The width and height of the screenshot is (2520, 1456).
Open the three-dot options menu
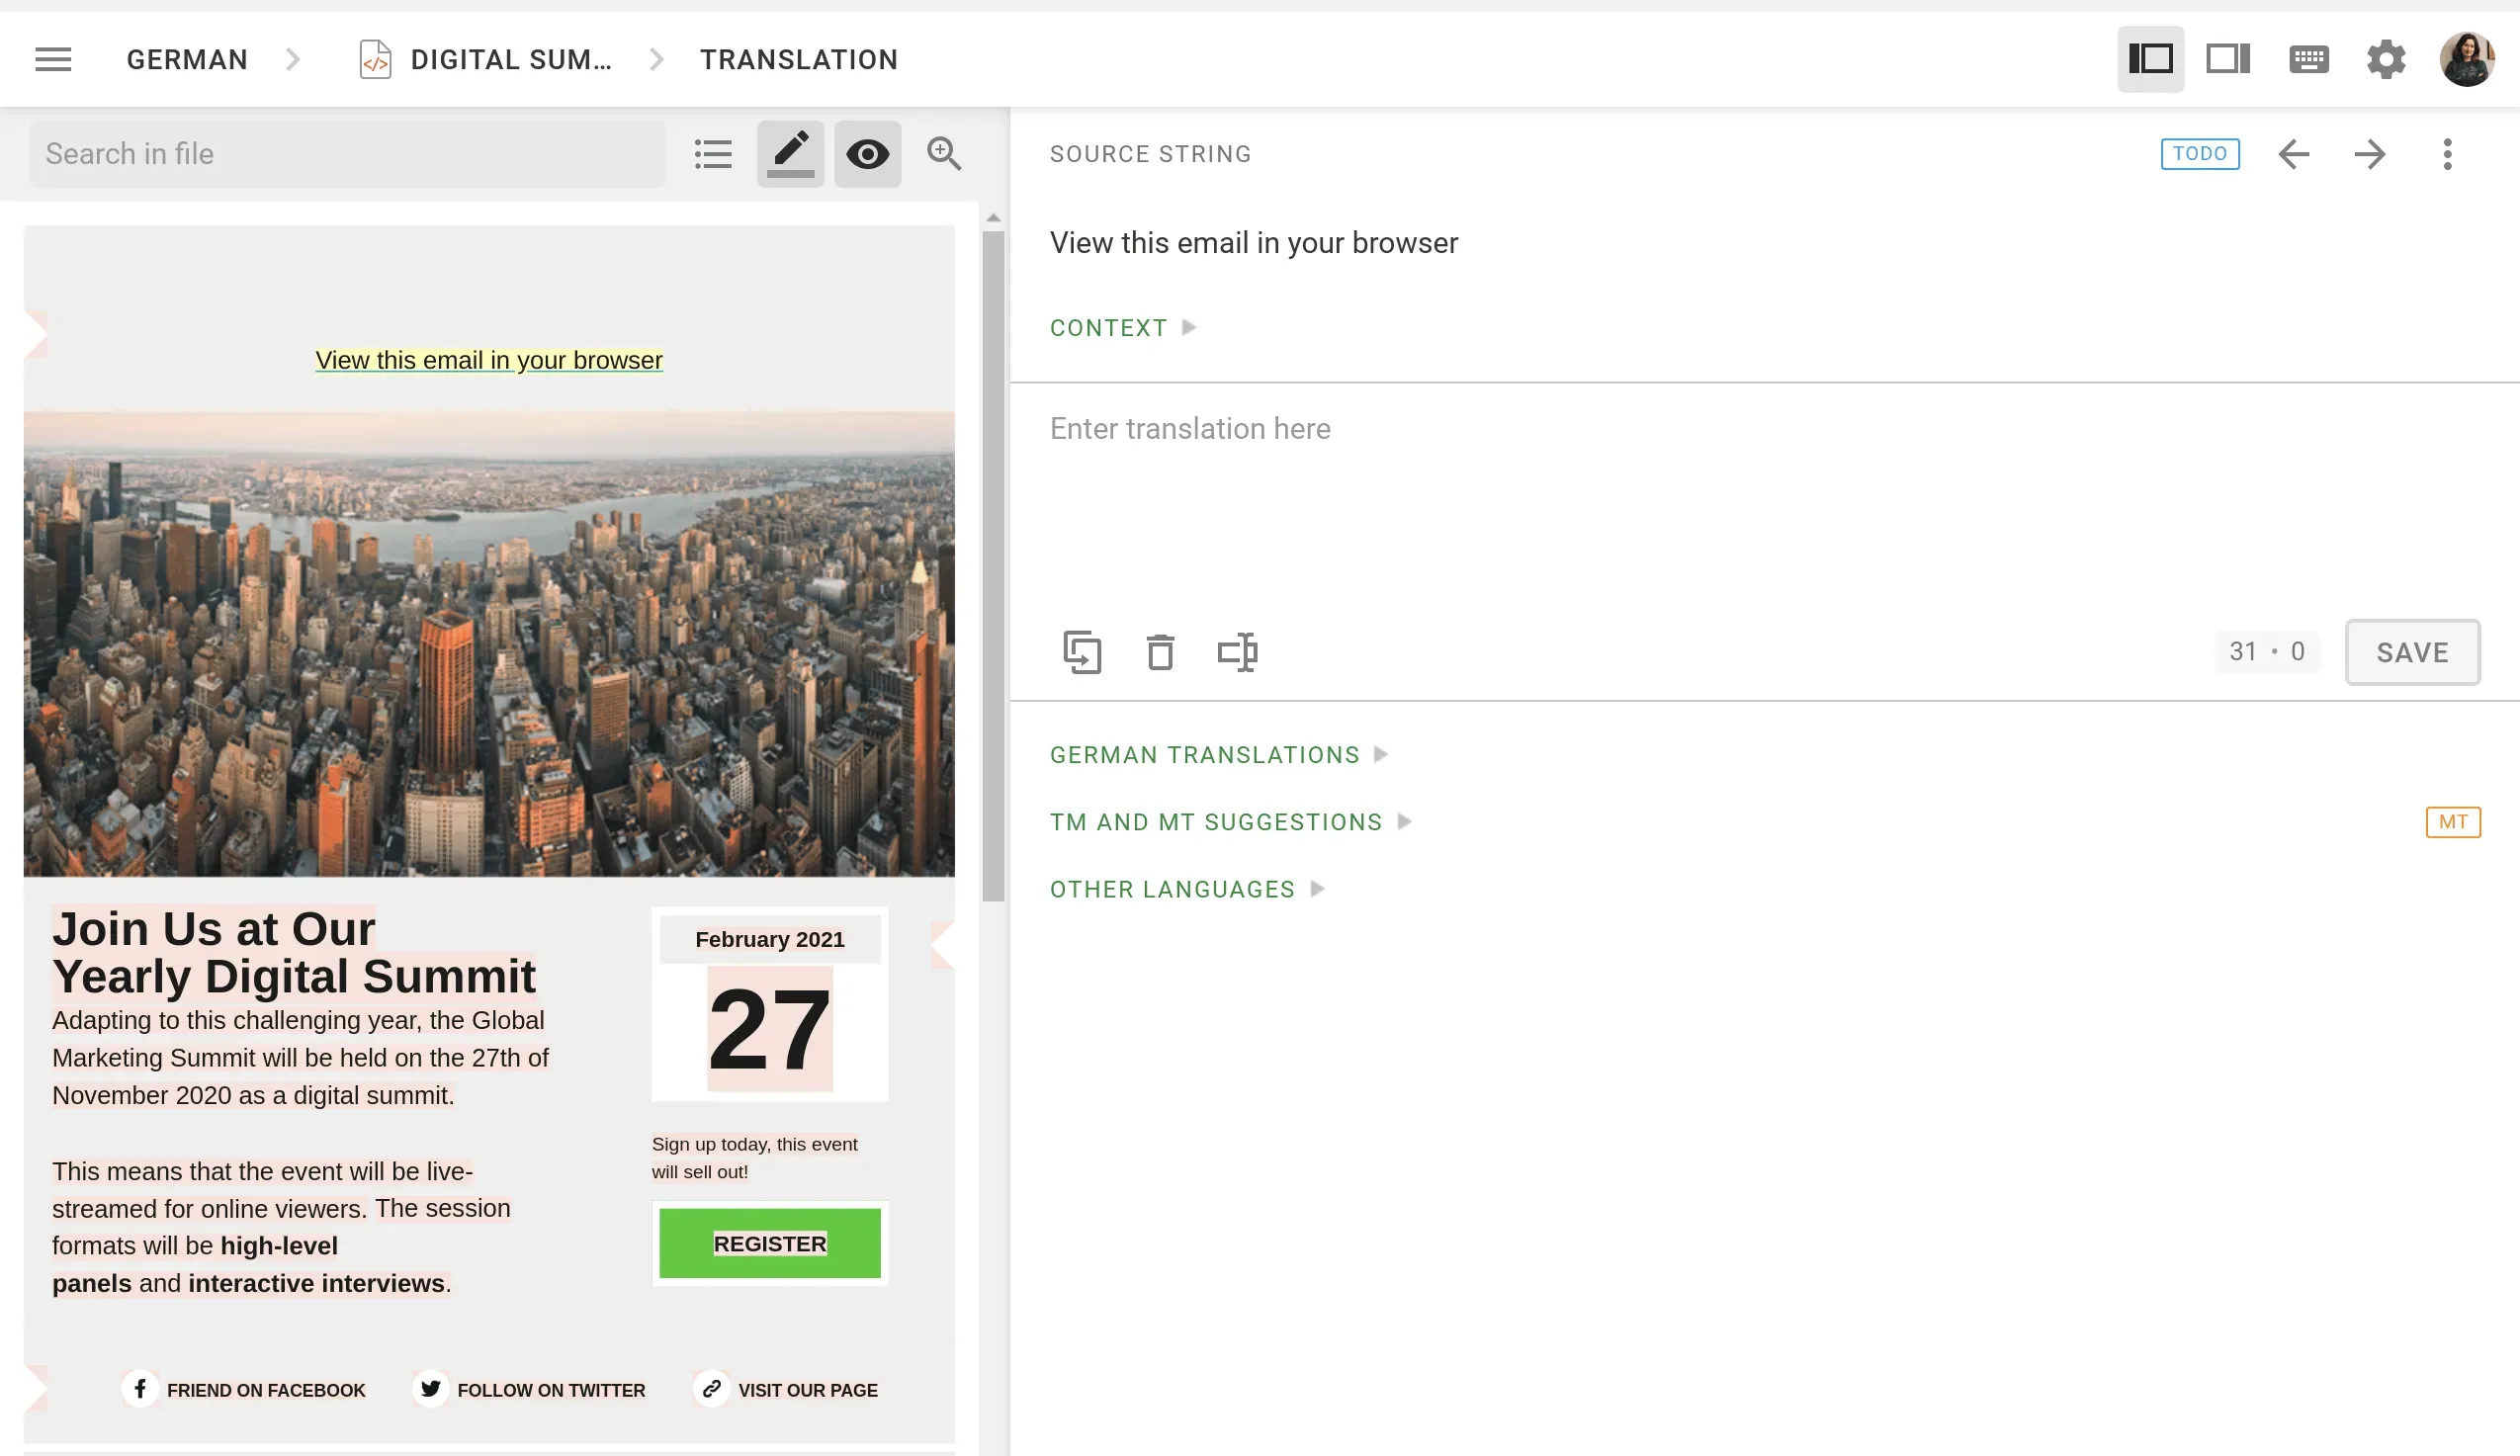[2447, 154]
